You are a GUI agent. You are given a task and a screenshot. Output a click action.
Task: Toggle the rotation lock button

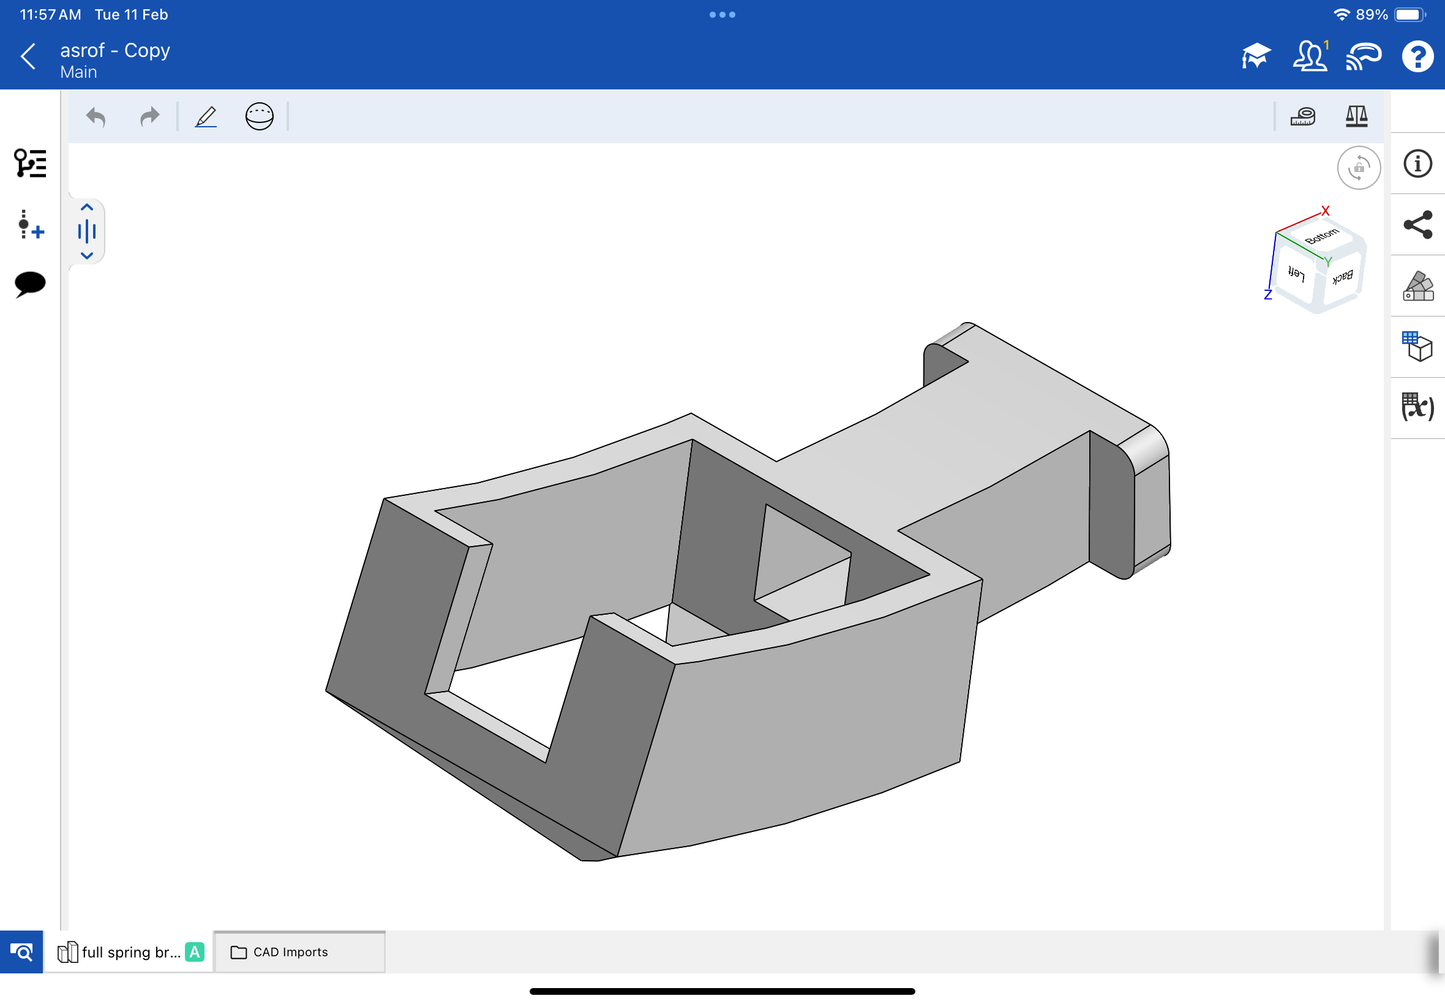pyautogui.click(x=1358, y=168)
